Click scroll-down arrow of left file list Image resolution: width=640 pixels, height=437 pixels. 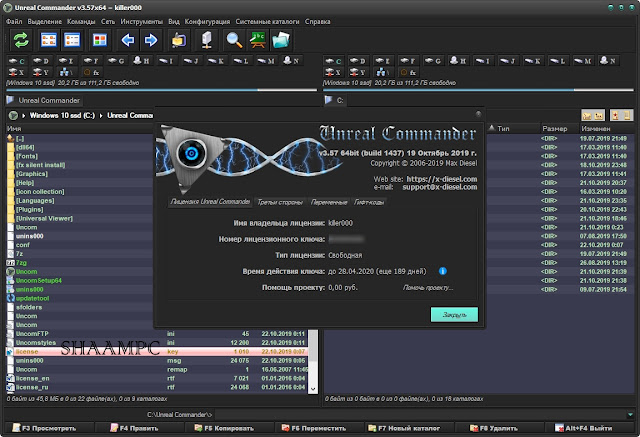[313, 389]
